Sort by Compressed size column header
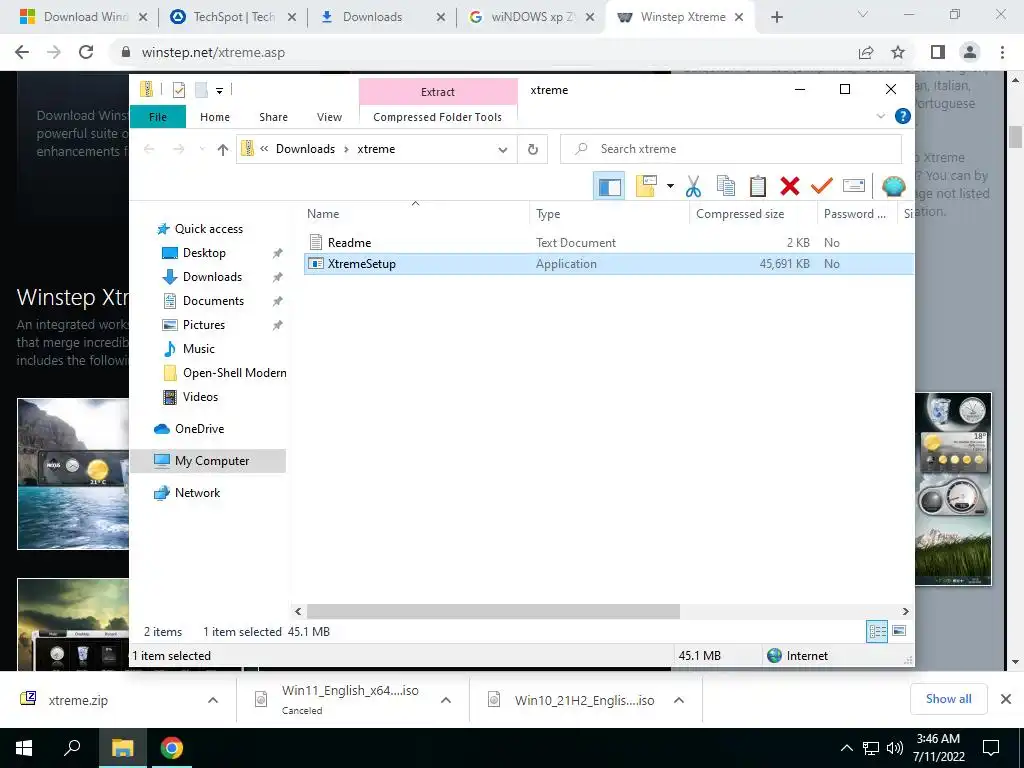1024x768 pixels. coord(753,214)
